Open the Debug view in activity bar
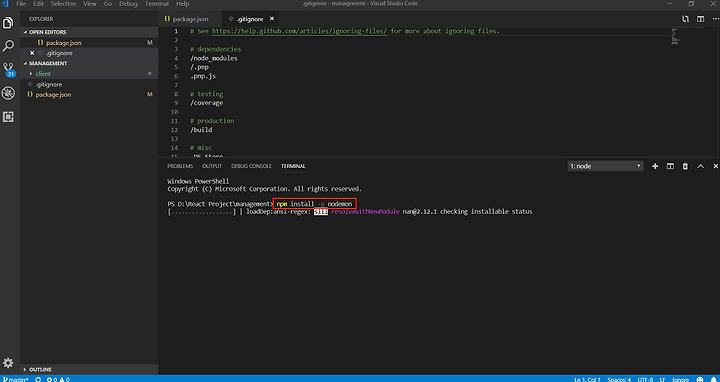Image resolution: width=720 pixels, height=382 pixels. (x=8, y=93)
